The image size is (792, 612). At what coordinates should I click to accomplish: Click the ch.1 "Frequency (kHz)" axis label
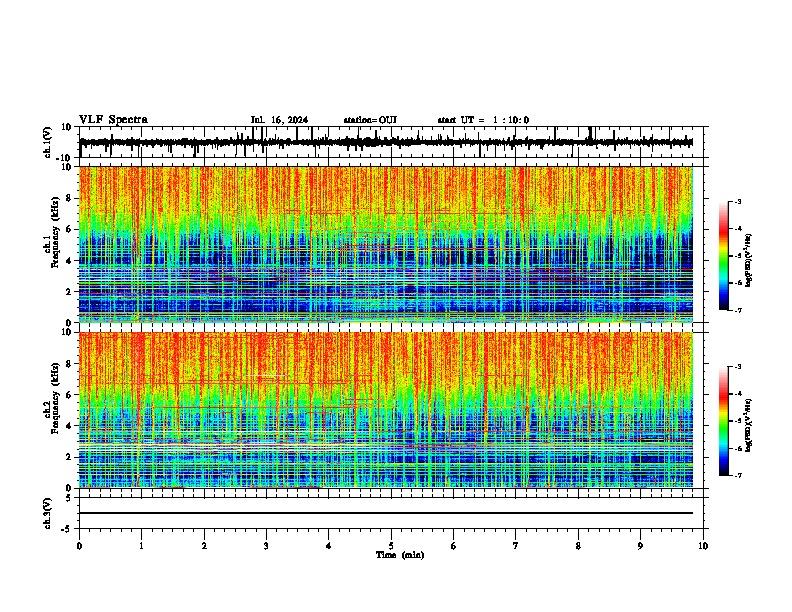click(x=55, y=233)
